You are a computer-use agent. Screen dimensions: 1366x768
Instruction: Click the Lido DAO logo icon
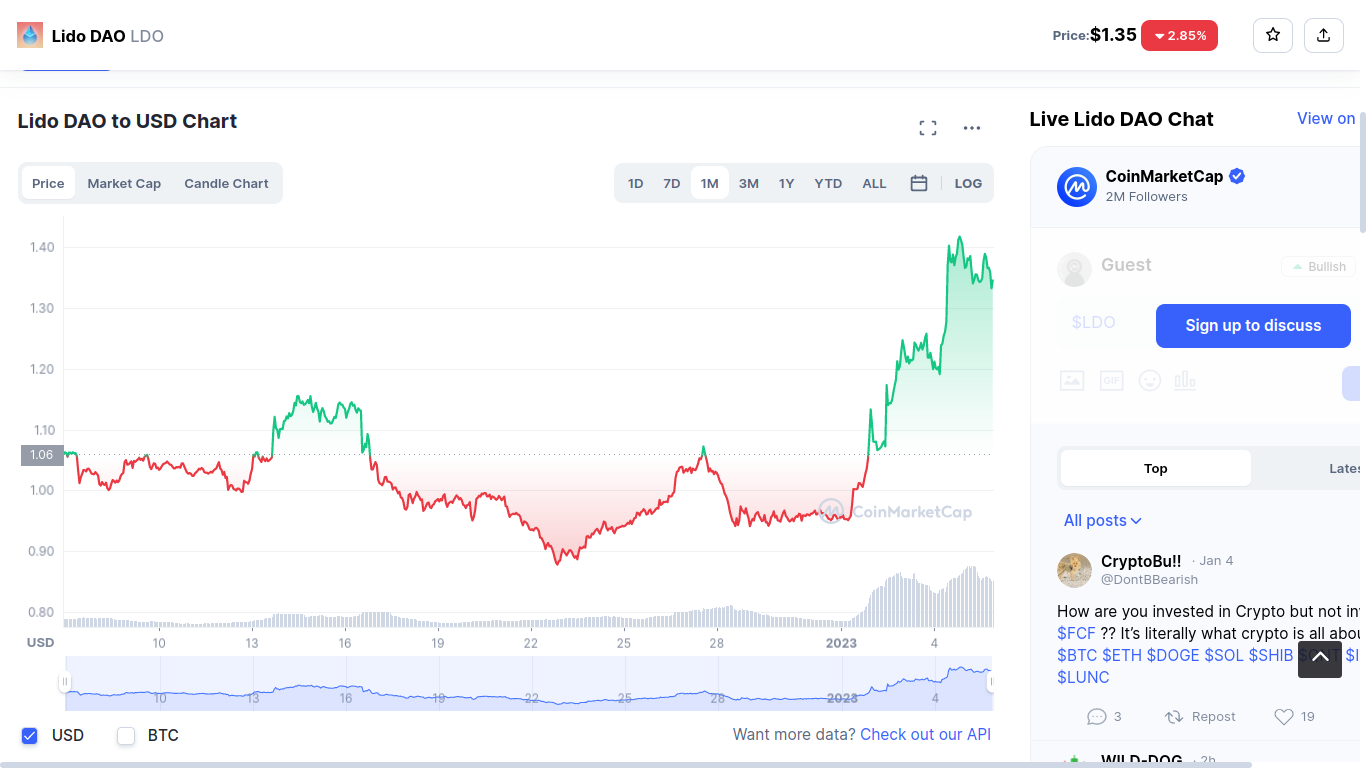[30, 35]
